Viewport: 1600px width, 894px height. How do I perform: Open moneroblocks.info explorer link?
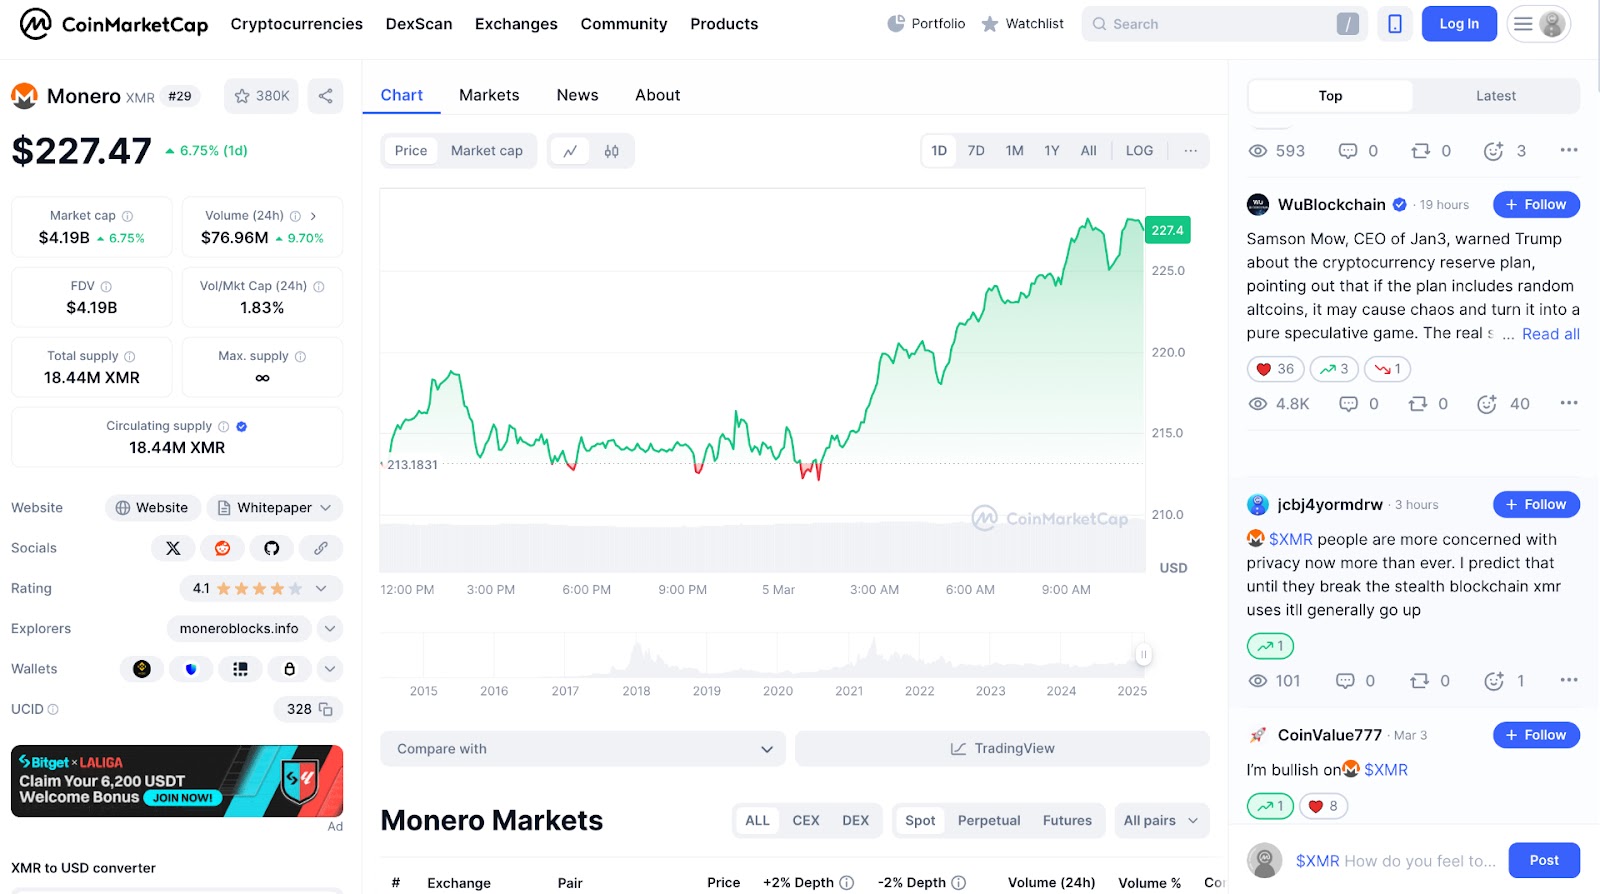(x=239, y=629)
